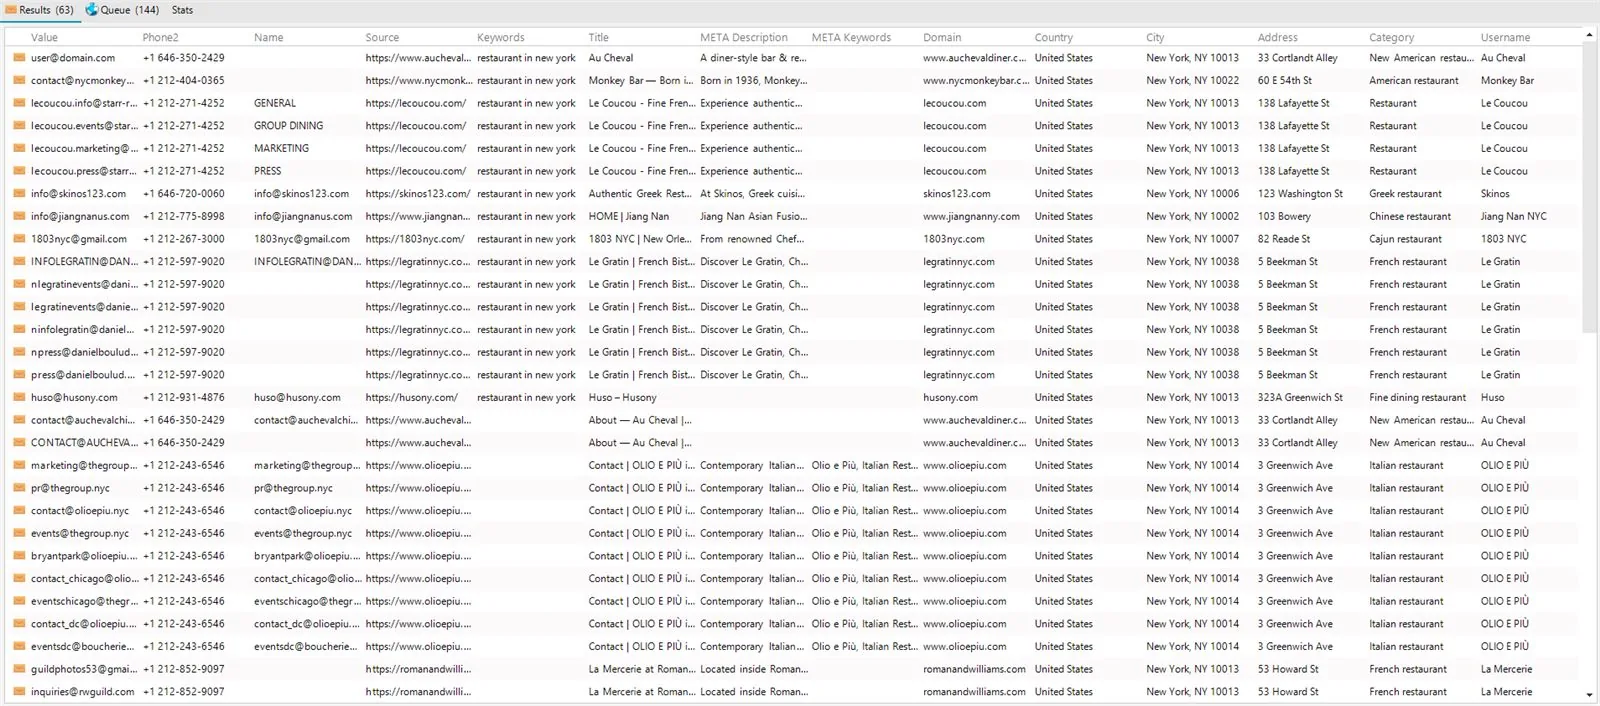The image size is (1600, 706).
Task: Click envelope icon next to lecoucou.marketing@...
Action: (19, 148)
